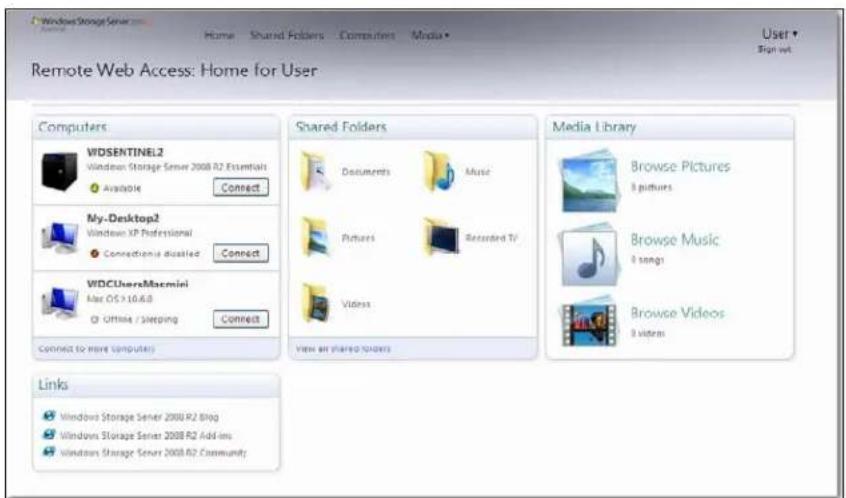Screen dimensions: 846x498
Task: Click the Mac OS X 10.6.0 text
Action: click(x=119, y=298)
